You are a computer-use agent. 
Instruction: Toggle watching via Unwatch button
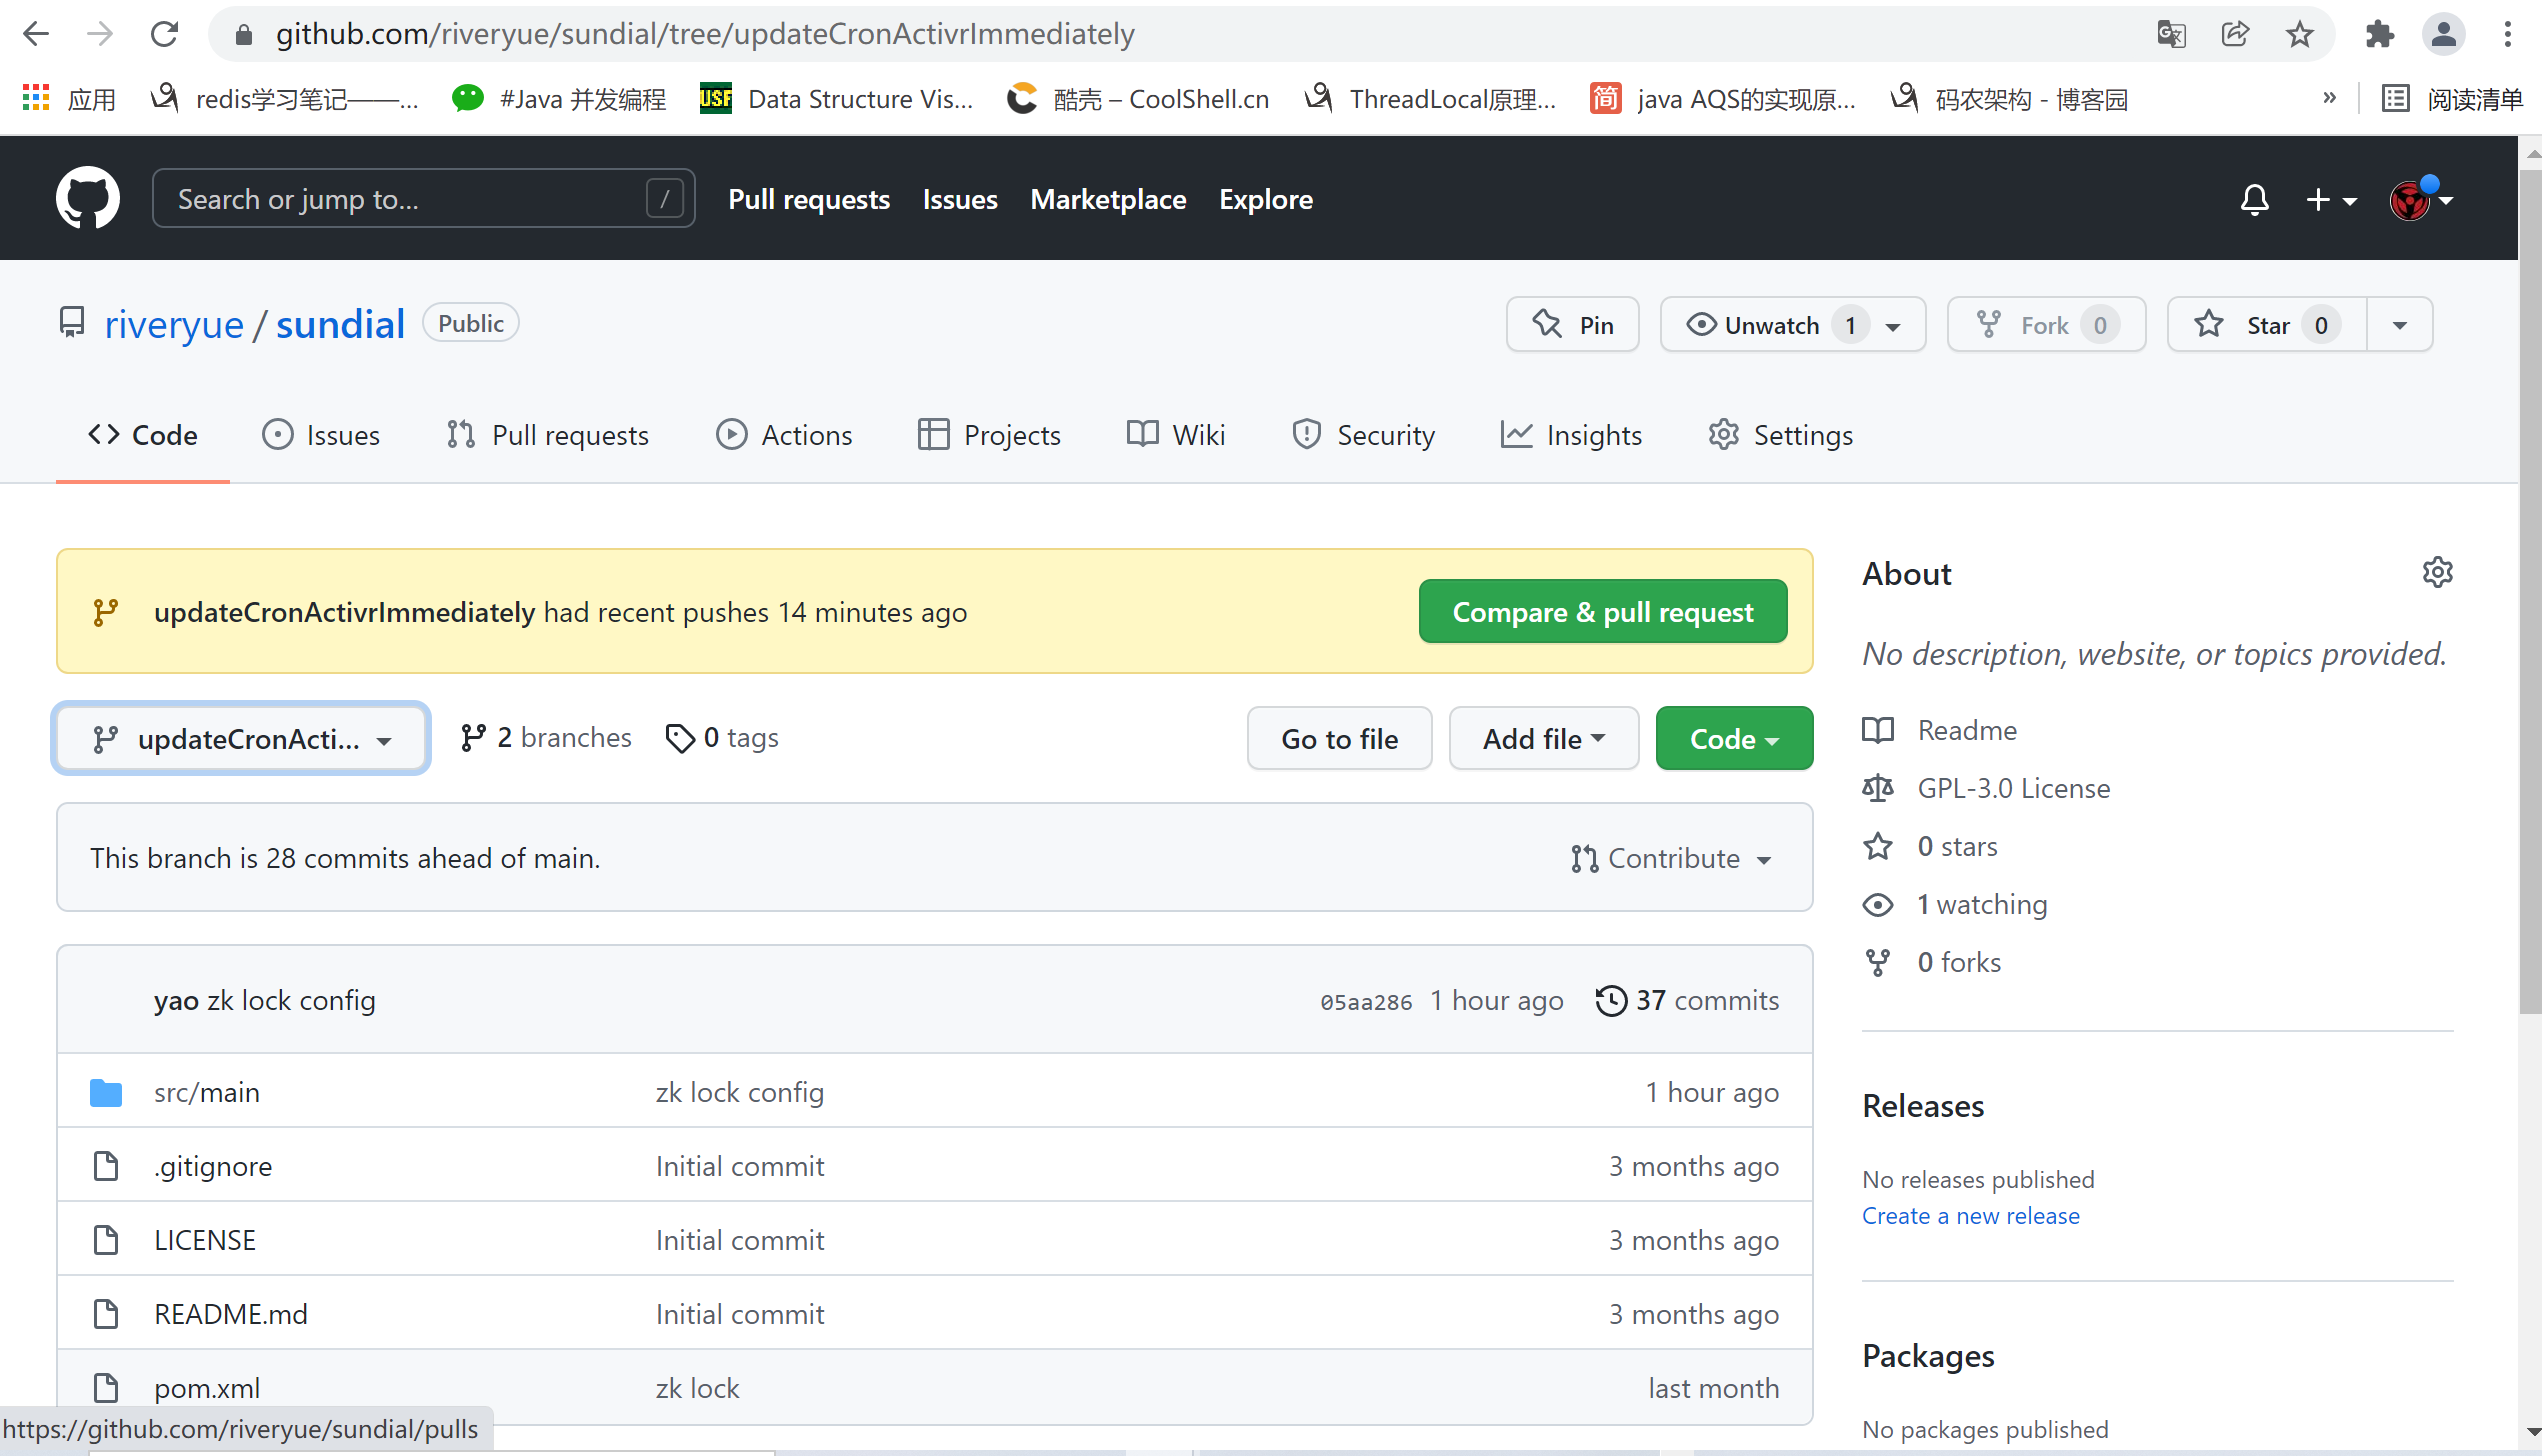[x=1763, y=325]
